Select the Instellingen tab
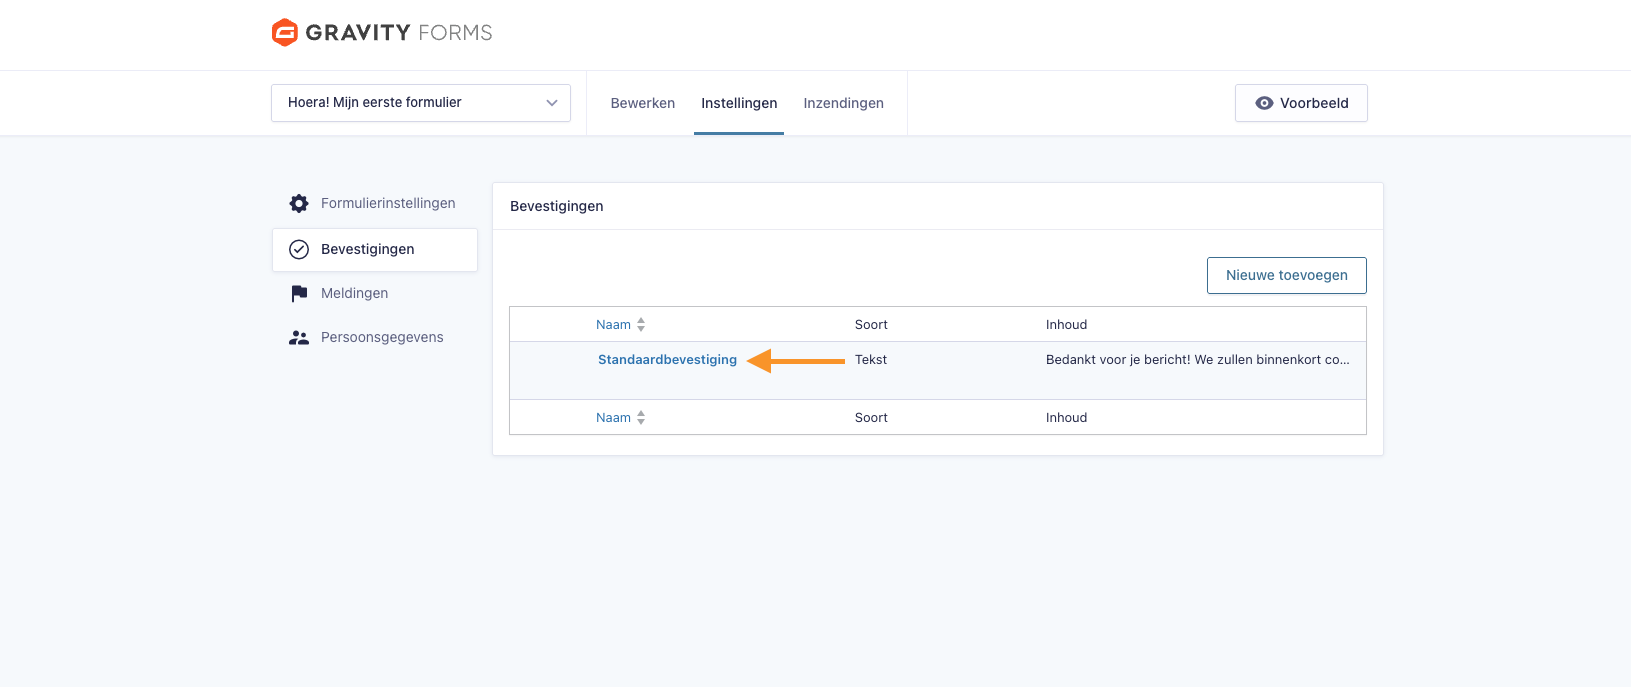 click(739, 103)
